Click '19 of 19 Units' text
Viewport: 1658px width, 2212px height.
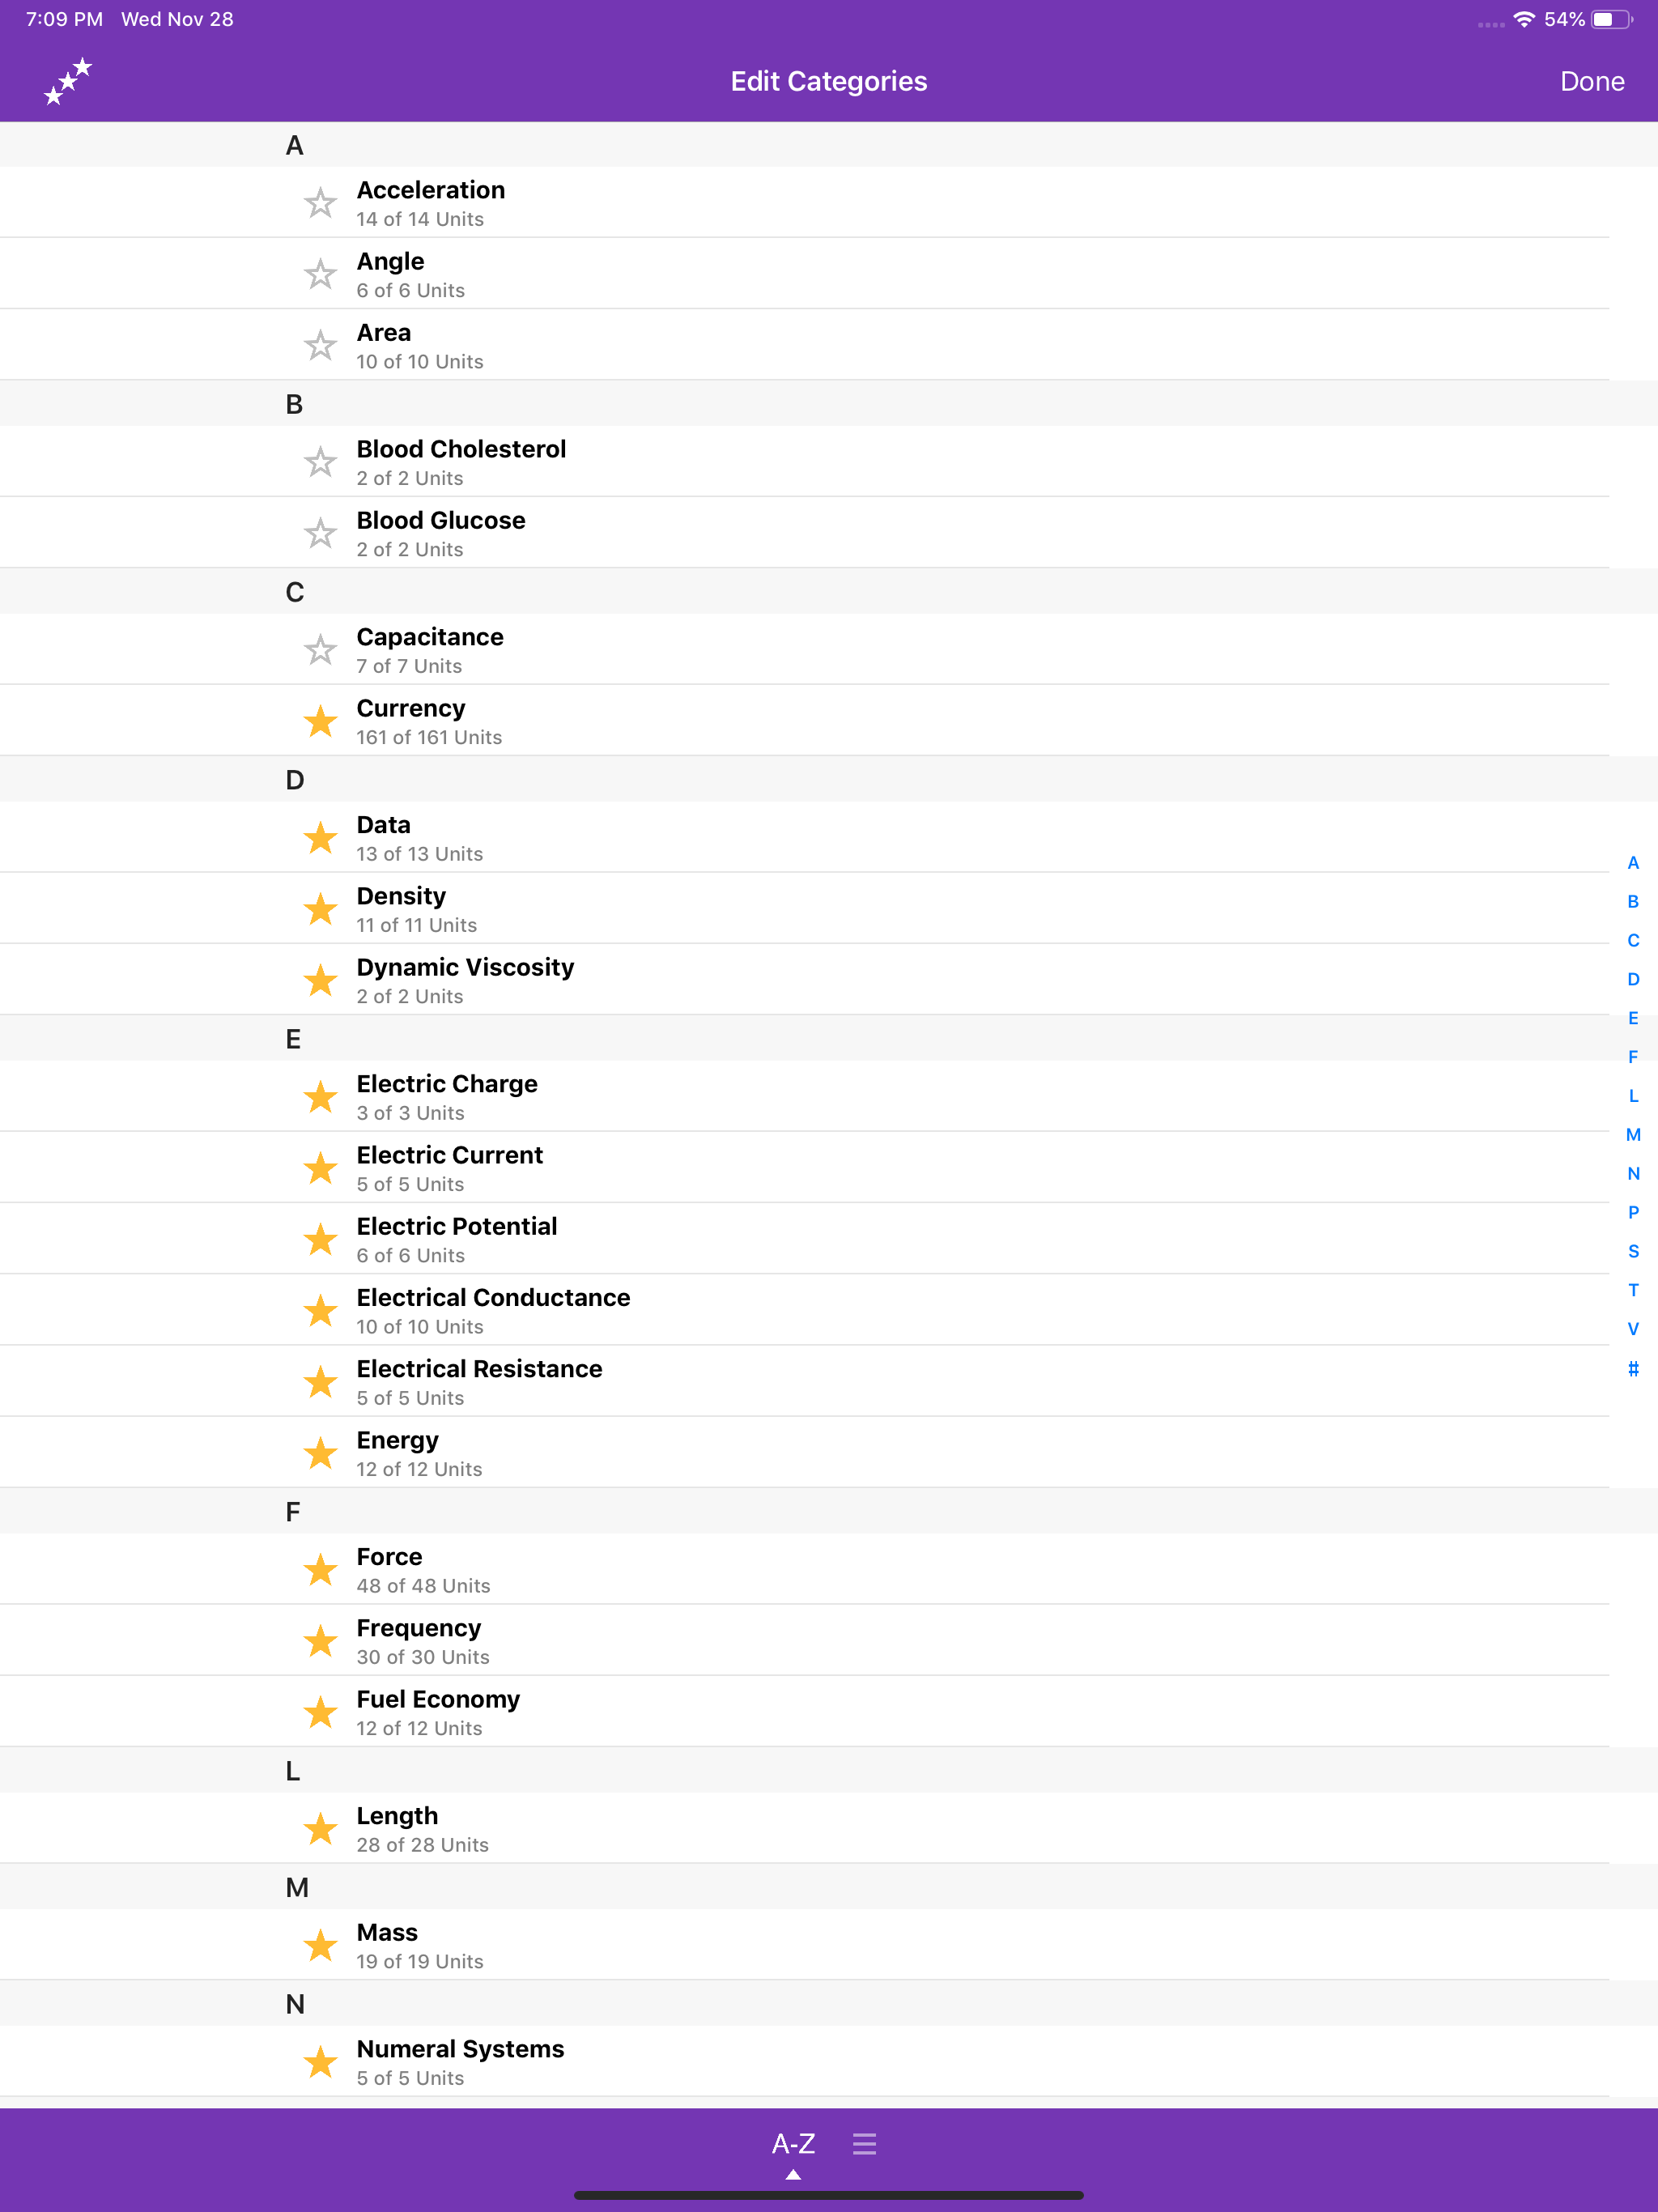point(420,1961)
